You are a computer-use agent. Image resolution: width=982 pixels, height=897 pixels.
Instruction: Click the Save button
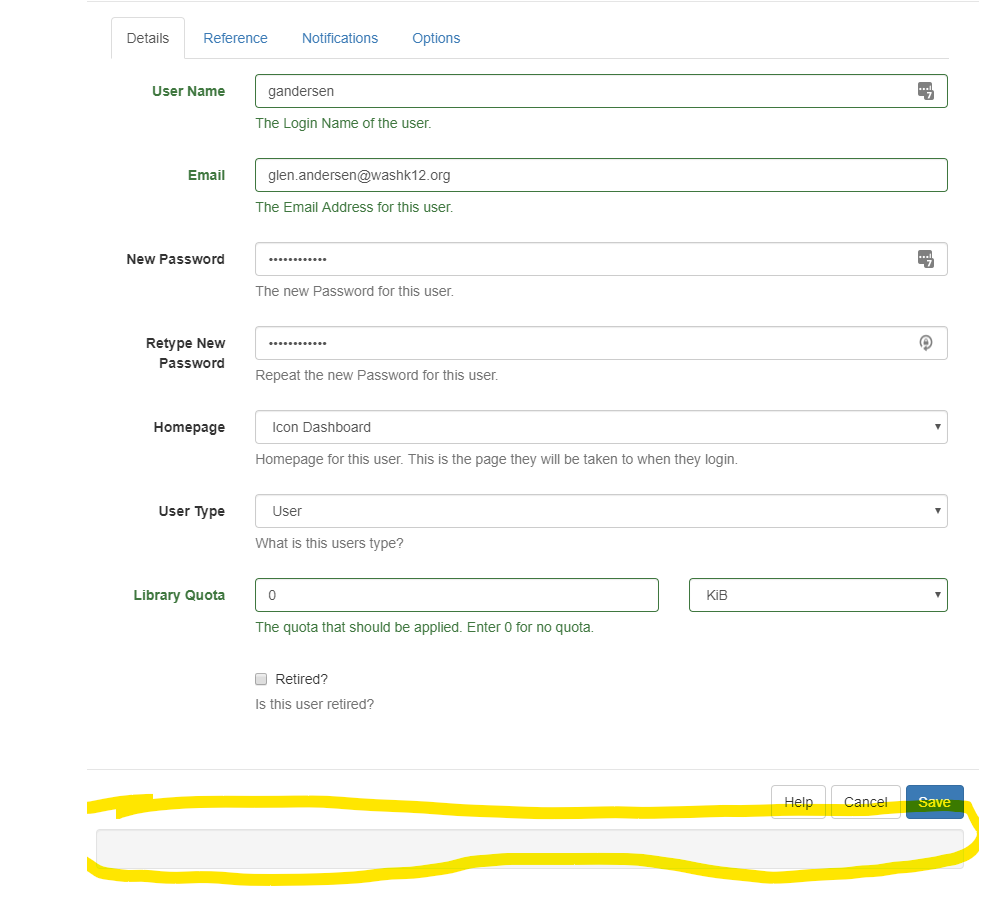[x=934, y=802]
